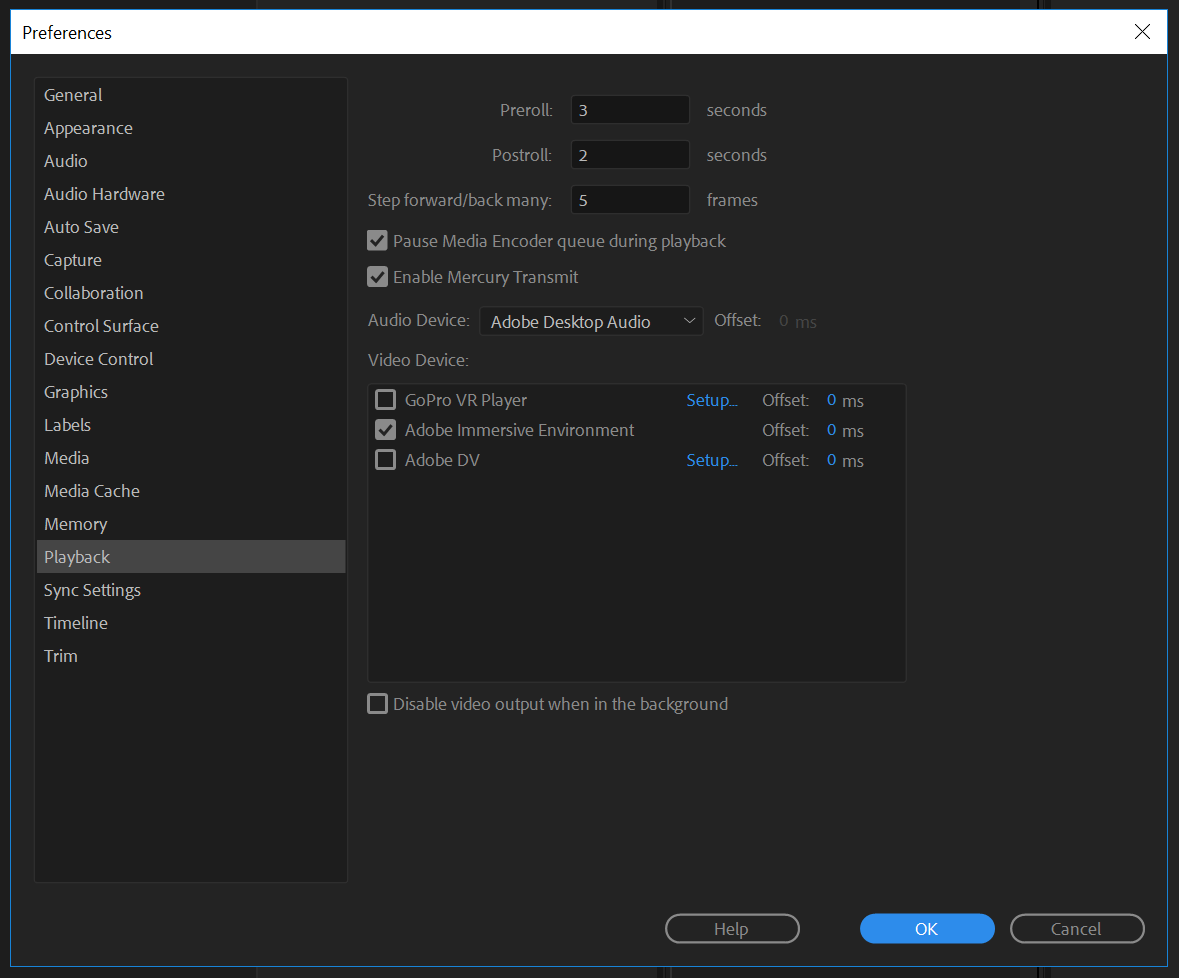Click Setup link for GoPro VR Player
This screenshot has width=1179, height=978.
711,400
